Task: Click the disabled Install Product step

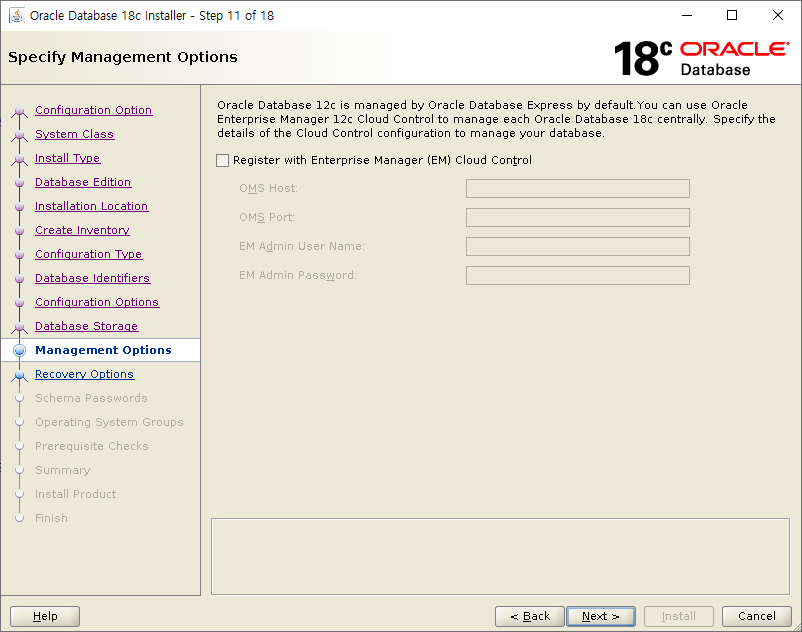Action: click(x=75, y=494)
